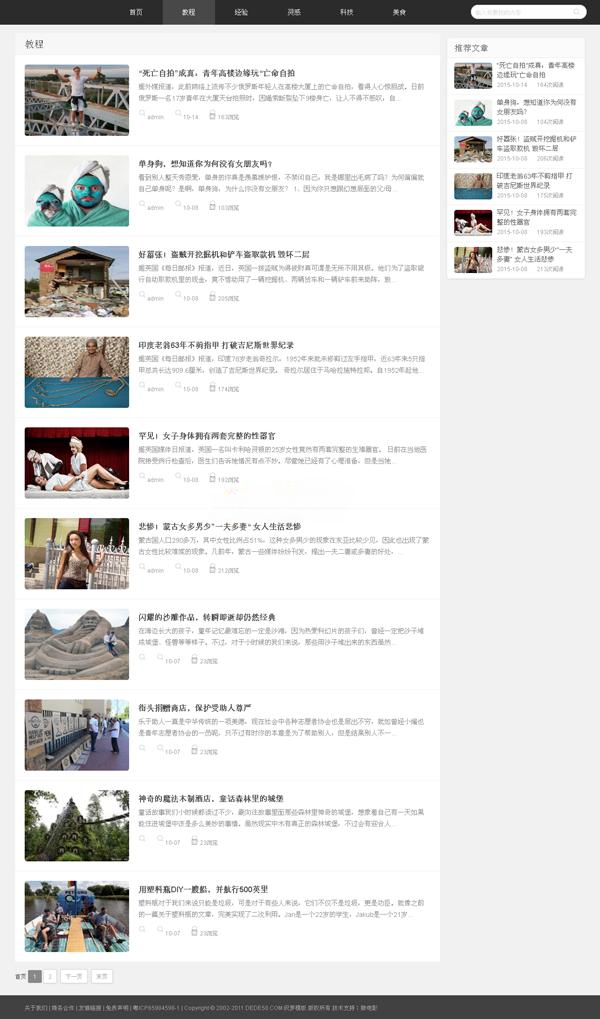Jump to last page with 末页 button
This screenshot has height=1019, width=600.
[x=101, y=976]
